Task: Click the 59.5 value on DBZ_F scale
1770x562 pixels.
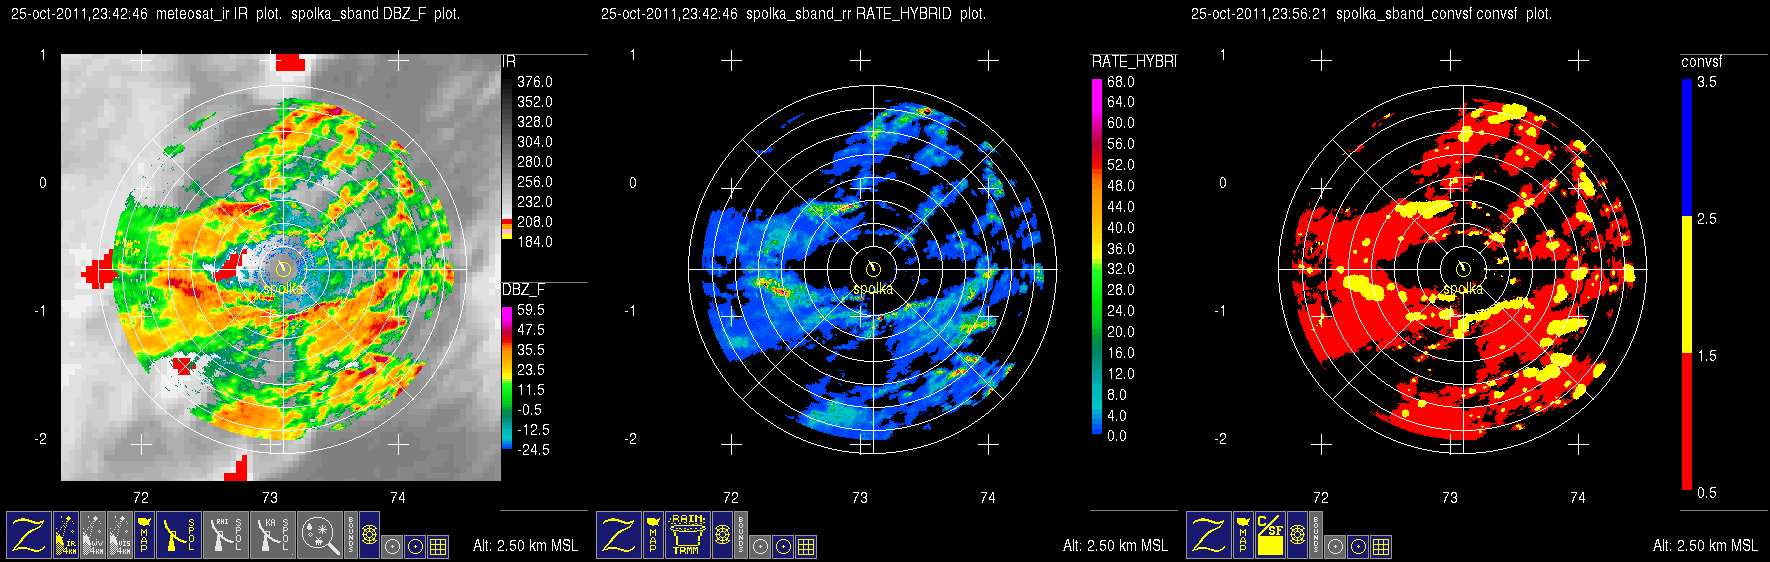Action: coord(531,310)
